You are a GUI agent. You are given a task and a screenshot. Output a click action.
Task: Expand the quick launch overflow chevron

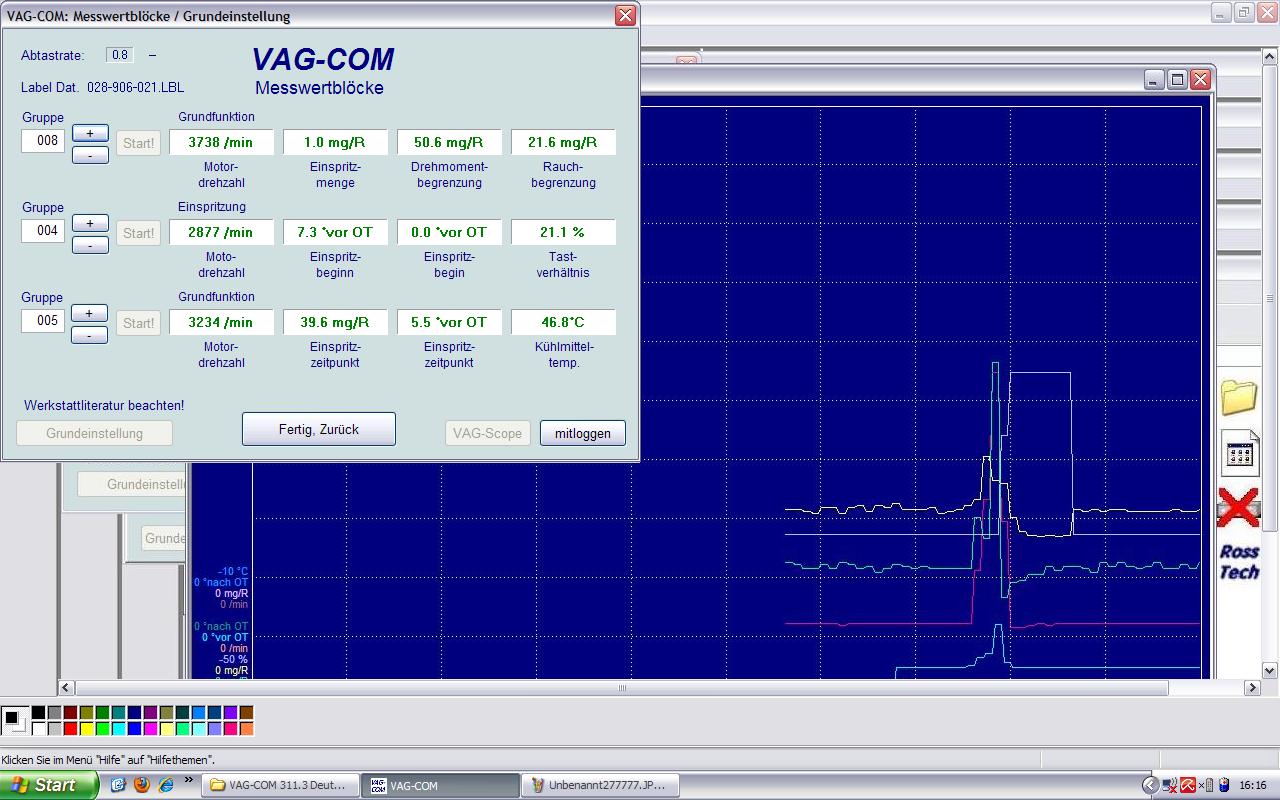click(x=188, y=781)
